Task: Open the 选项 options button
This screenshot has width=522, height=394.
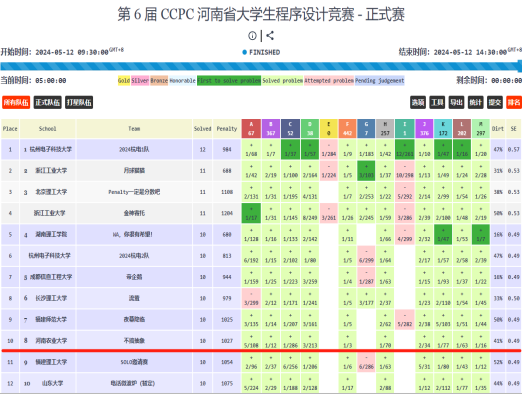Action: (x=418, y=102)
